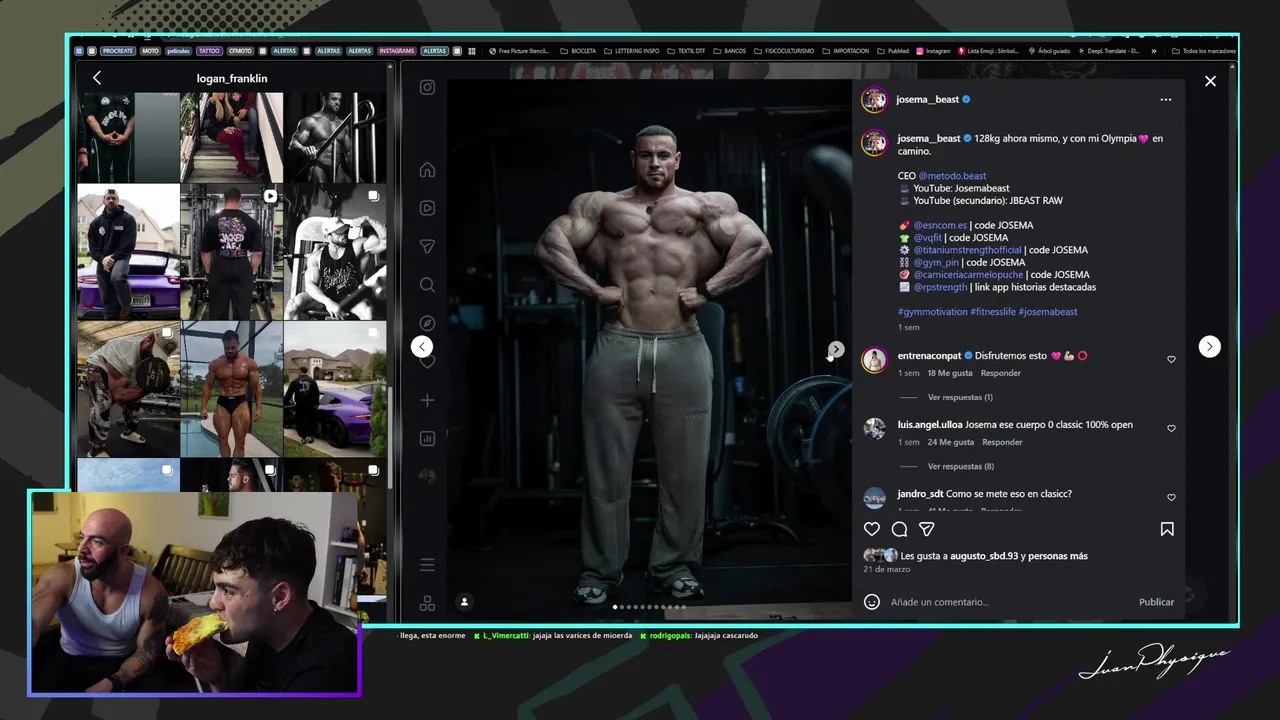Open the BICICLETA bookmarks folder
The height and width of the screenshot is (720, 1280).
click(578, 51)
